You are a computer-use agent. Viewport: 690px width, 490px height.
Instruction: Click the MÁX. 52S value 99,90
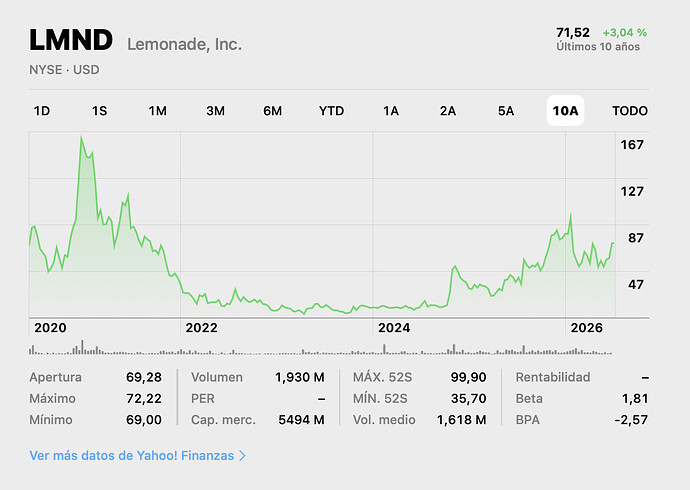pos(469,377)
